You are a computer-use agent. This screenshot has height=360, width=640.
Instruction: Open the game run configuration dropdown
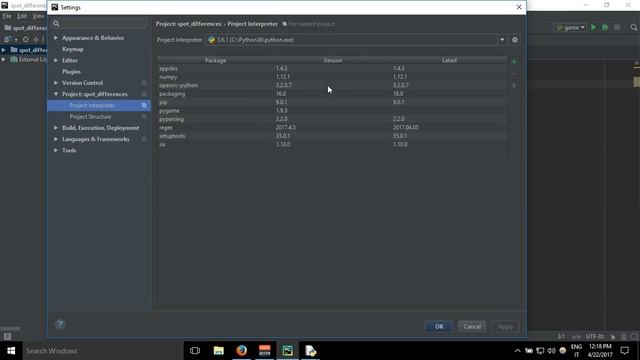click(x=570, y=27)
